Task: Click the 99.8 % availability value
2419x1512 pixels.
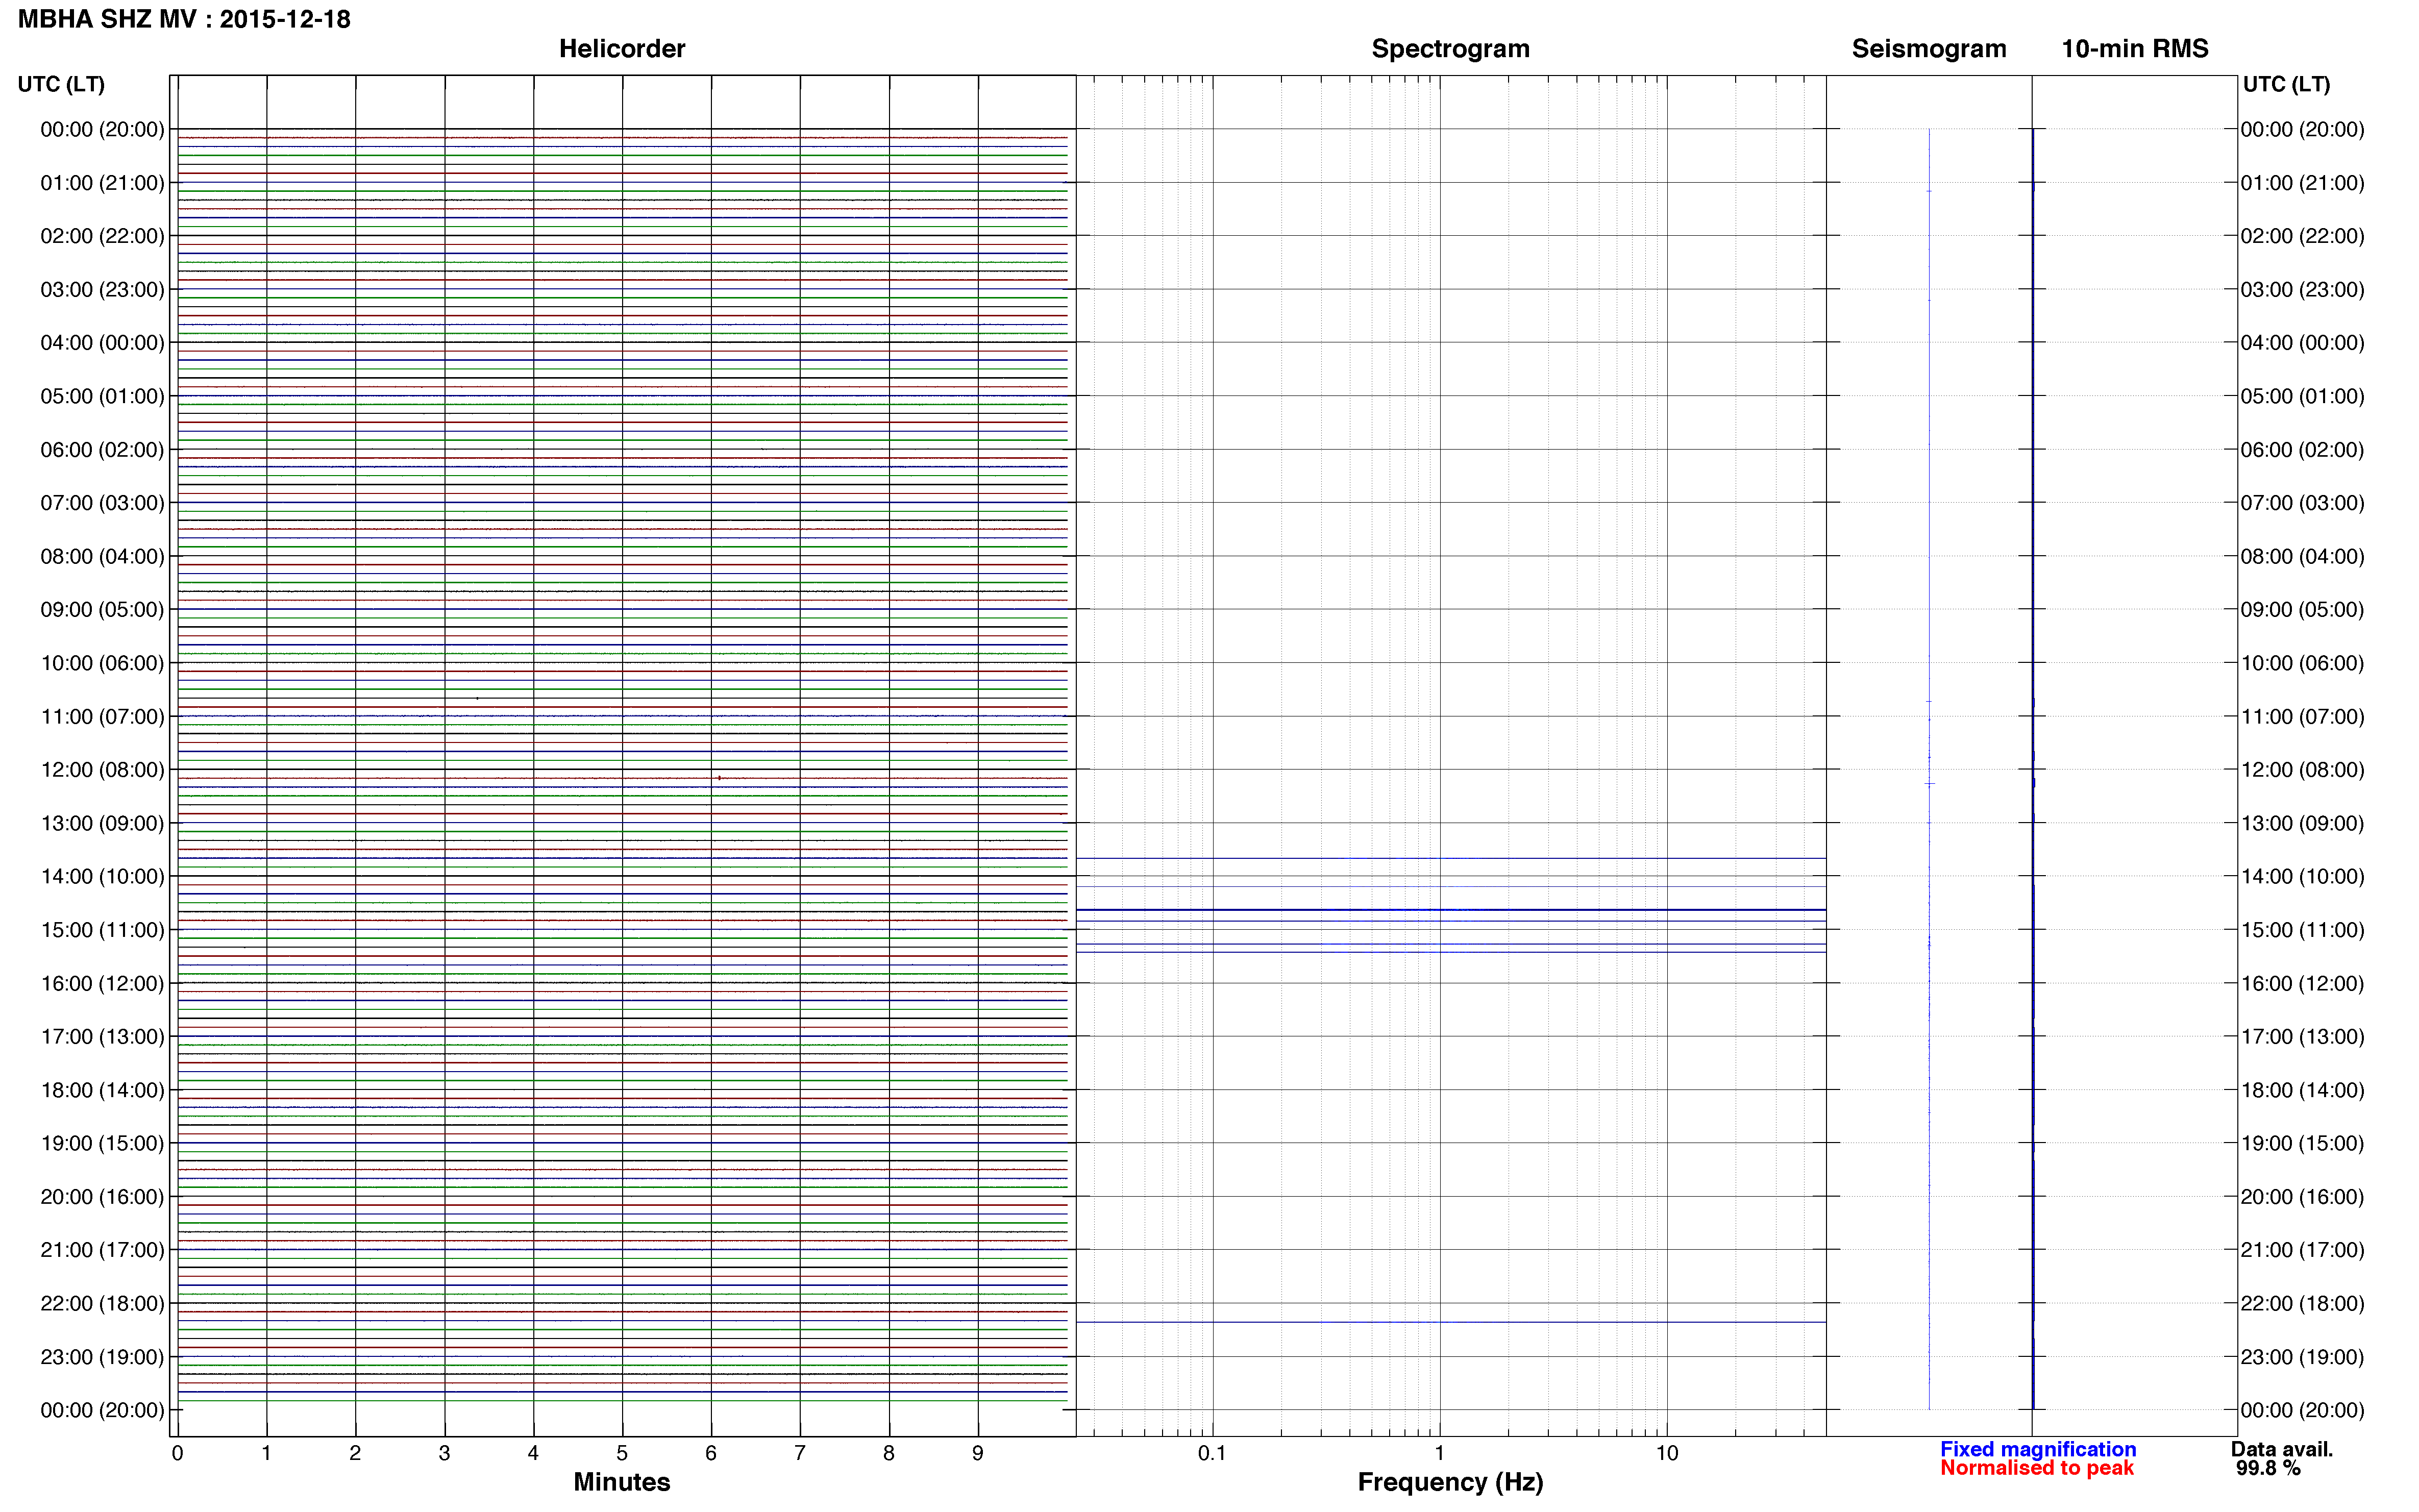Action: pos(2268,1468)
